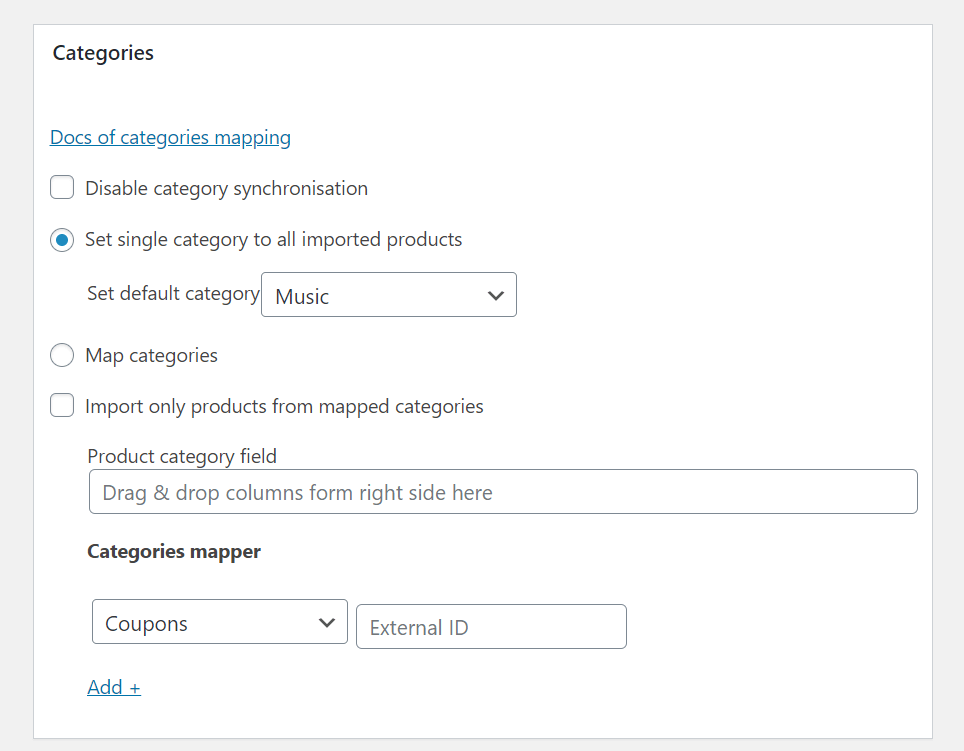
Task: Click the chevron arrow on Music dropdown
Action: (496, 296)
